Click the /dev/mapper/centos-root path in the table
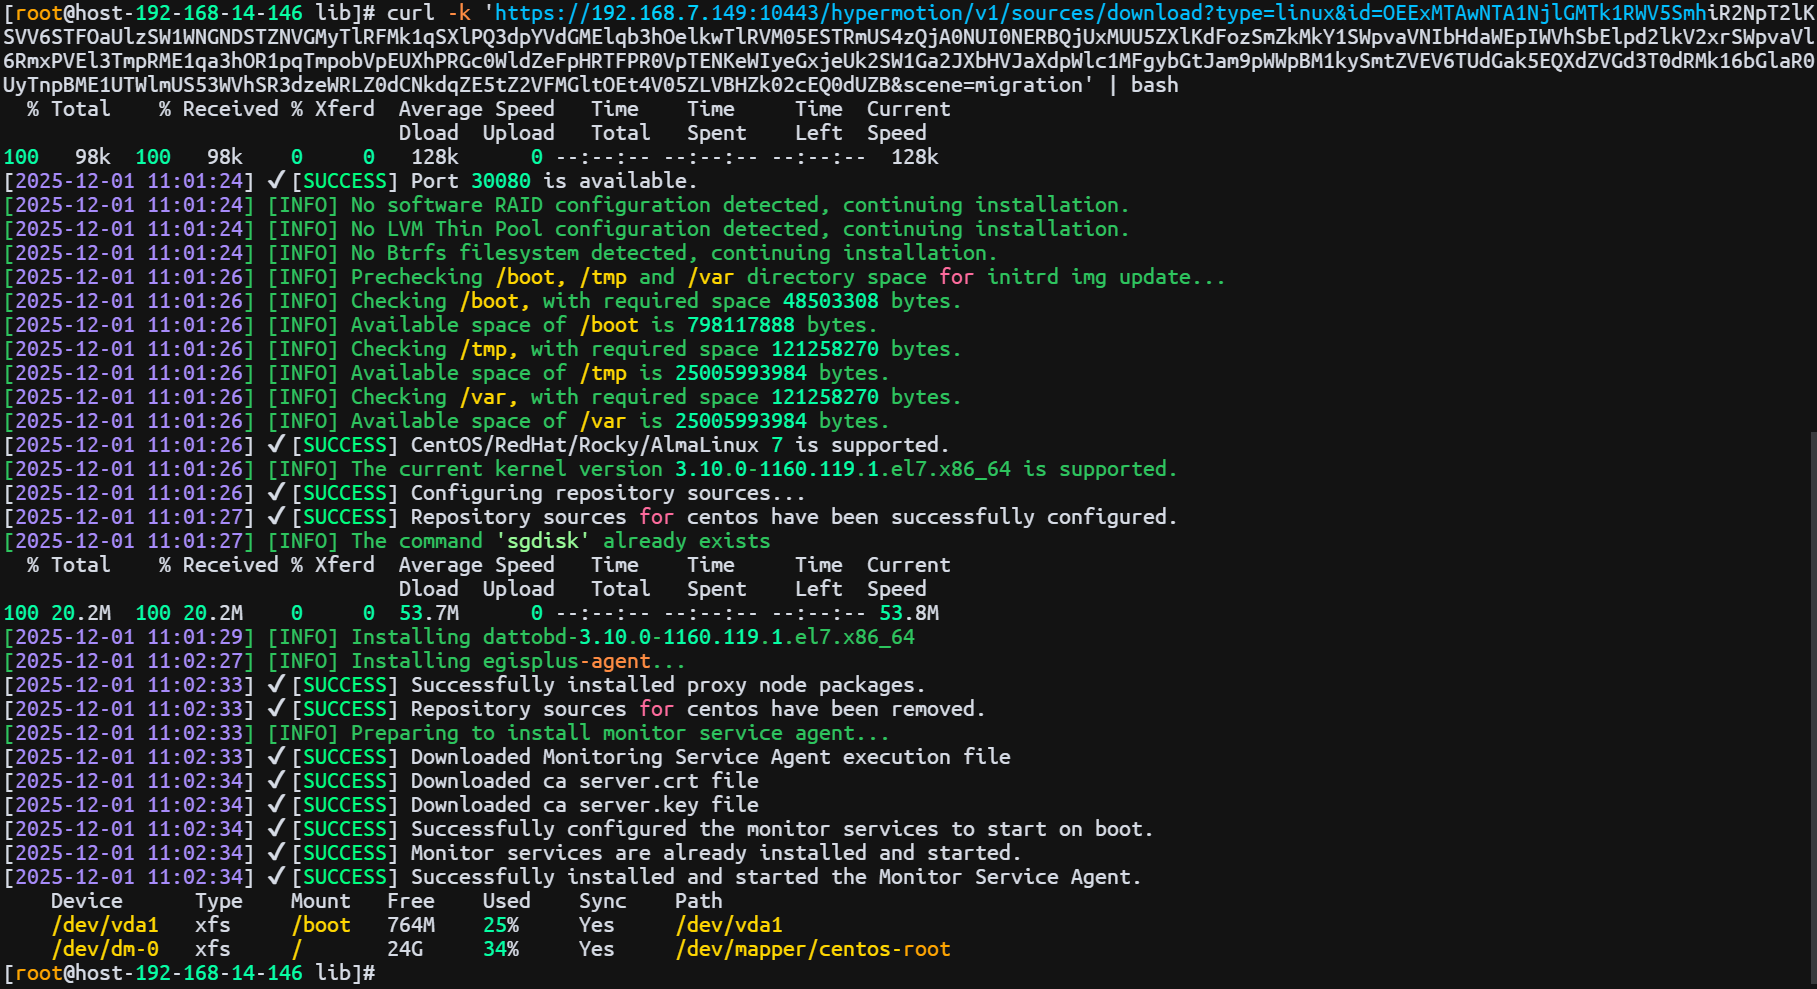Image resolution: width=1817 pixels, height=989 pixels. (812, 949)
